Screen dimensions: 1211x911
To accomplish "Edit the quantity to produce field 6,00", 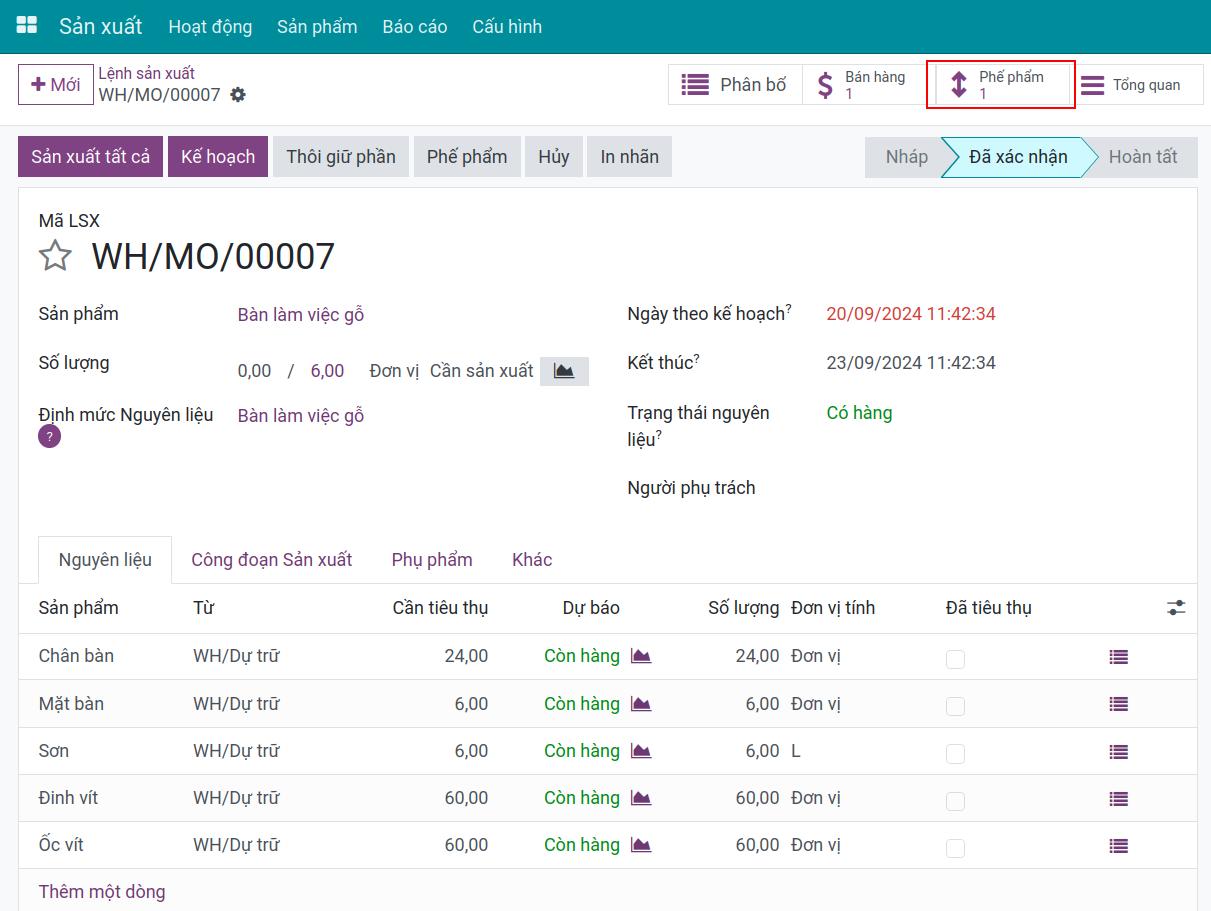I will pos(327,371).
